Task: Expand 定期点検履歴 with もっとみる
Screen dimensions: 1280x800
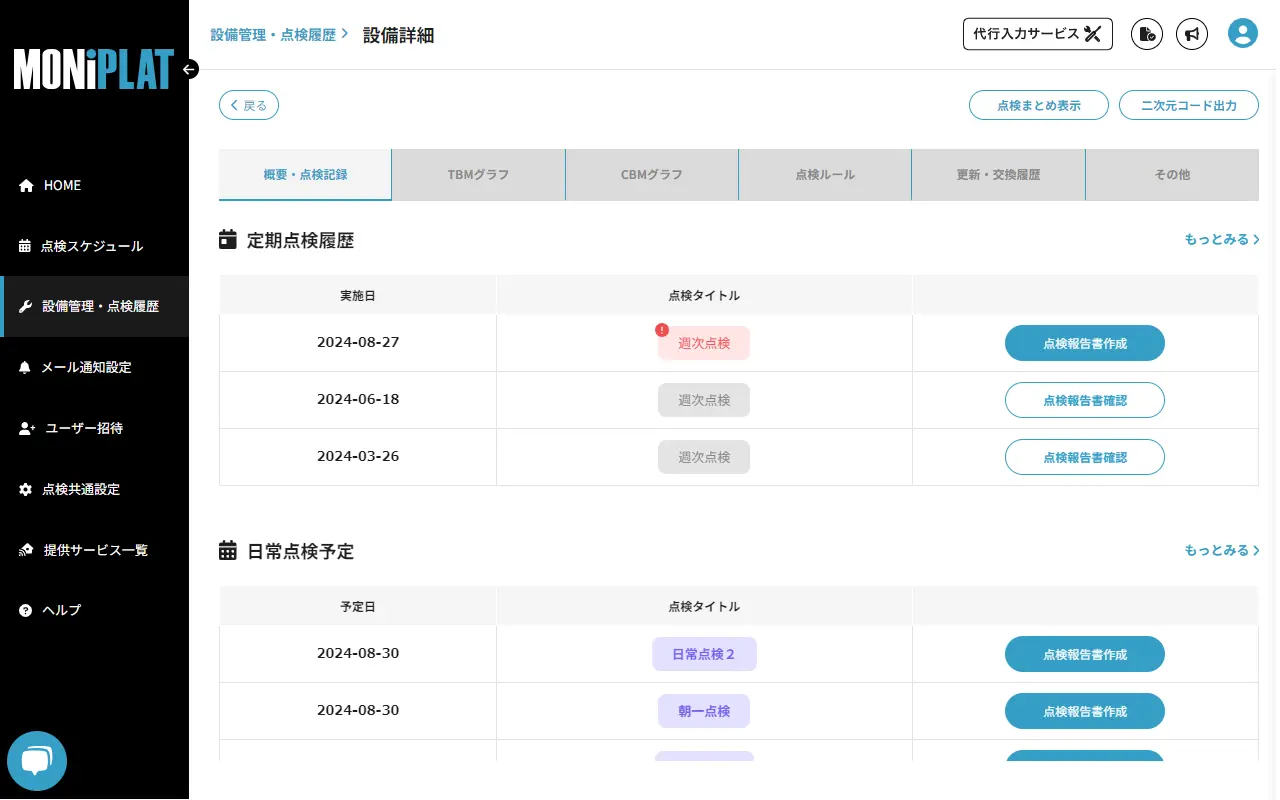Action: tap(1221, 240)
